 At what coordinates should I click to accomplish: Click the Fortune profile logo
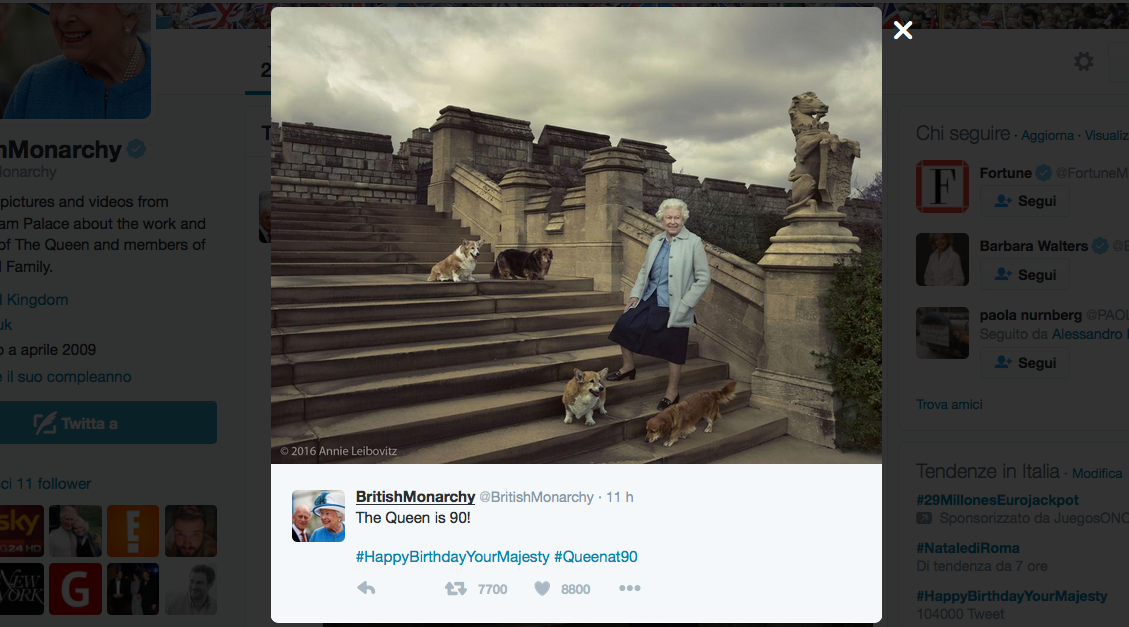pos(942,186)
